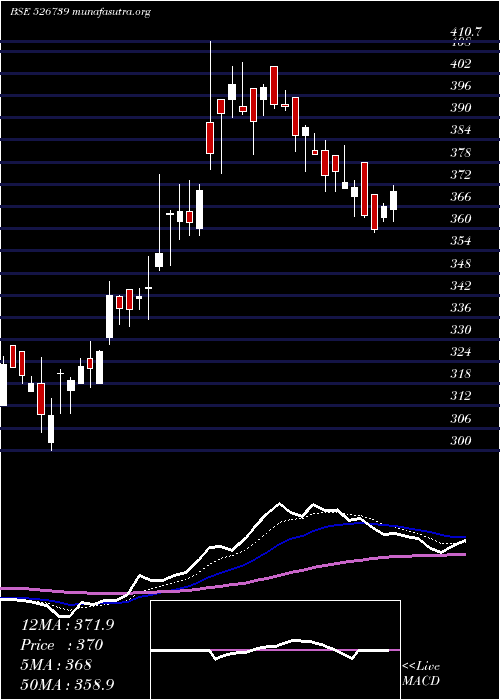This screenshot has height=700, width=500.
Task: Click the 300 price axis label
Action: (x=461, y=441)
